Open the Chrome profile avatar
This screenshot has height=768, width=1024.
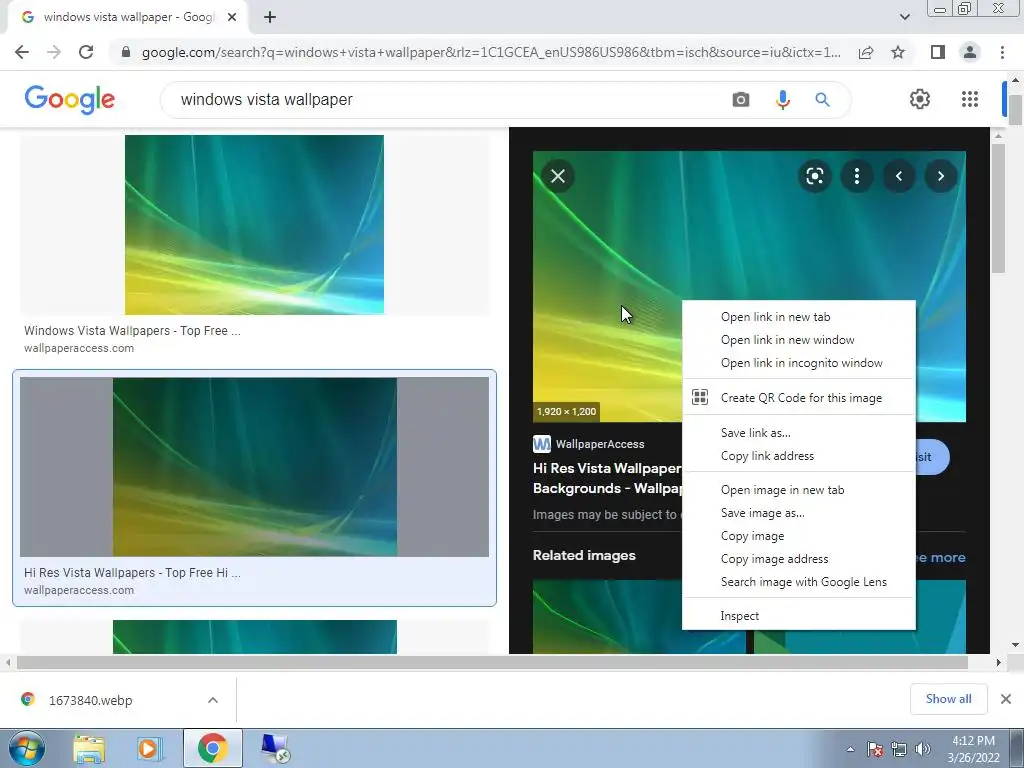coord(970,52)
